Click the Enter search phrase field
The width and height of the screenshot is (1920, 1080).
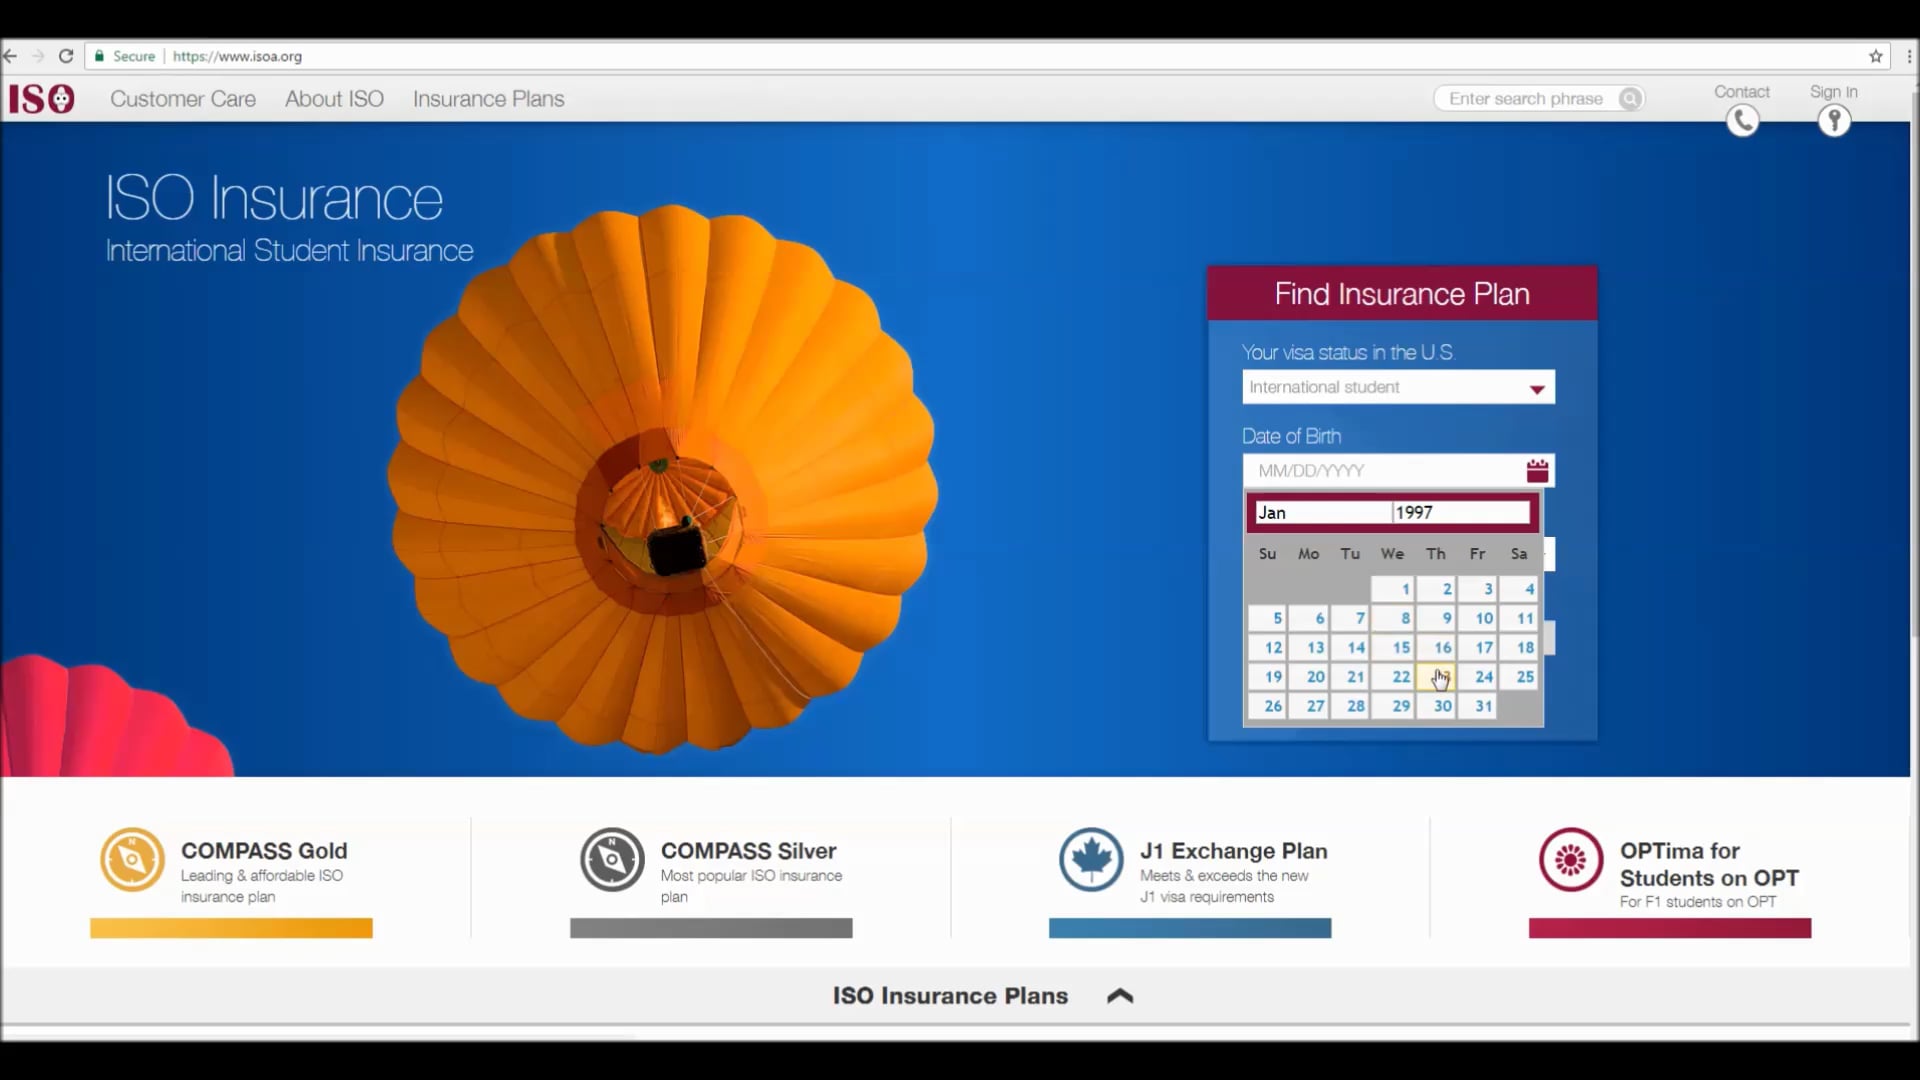pos(1526,99)
